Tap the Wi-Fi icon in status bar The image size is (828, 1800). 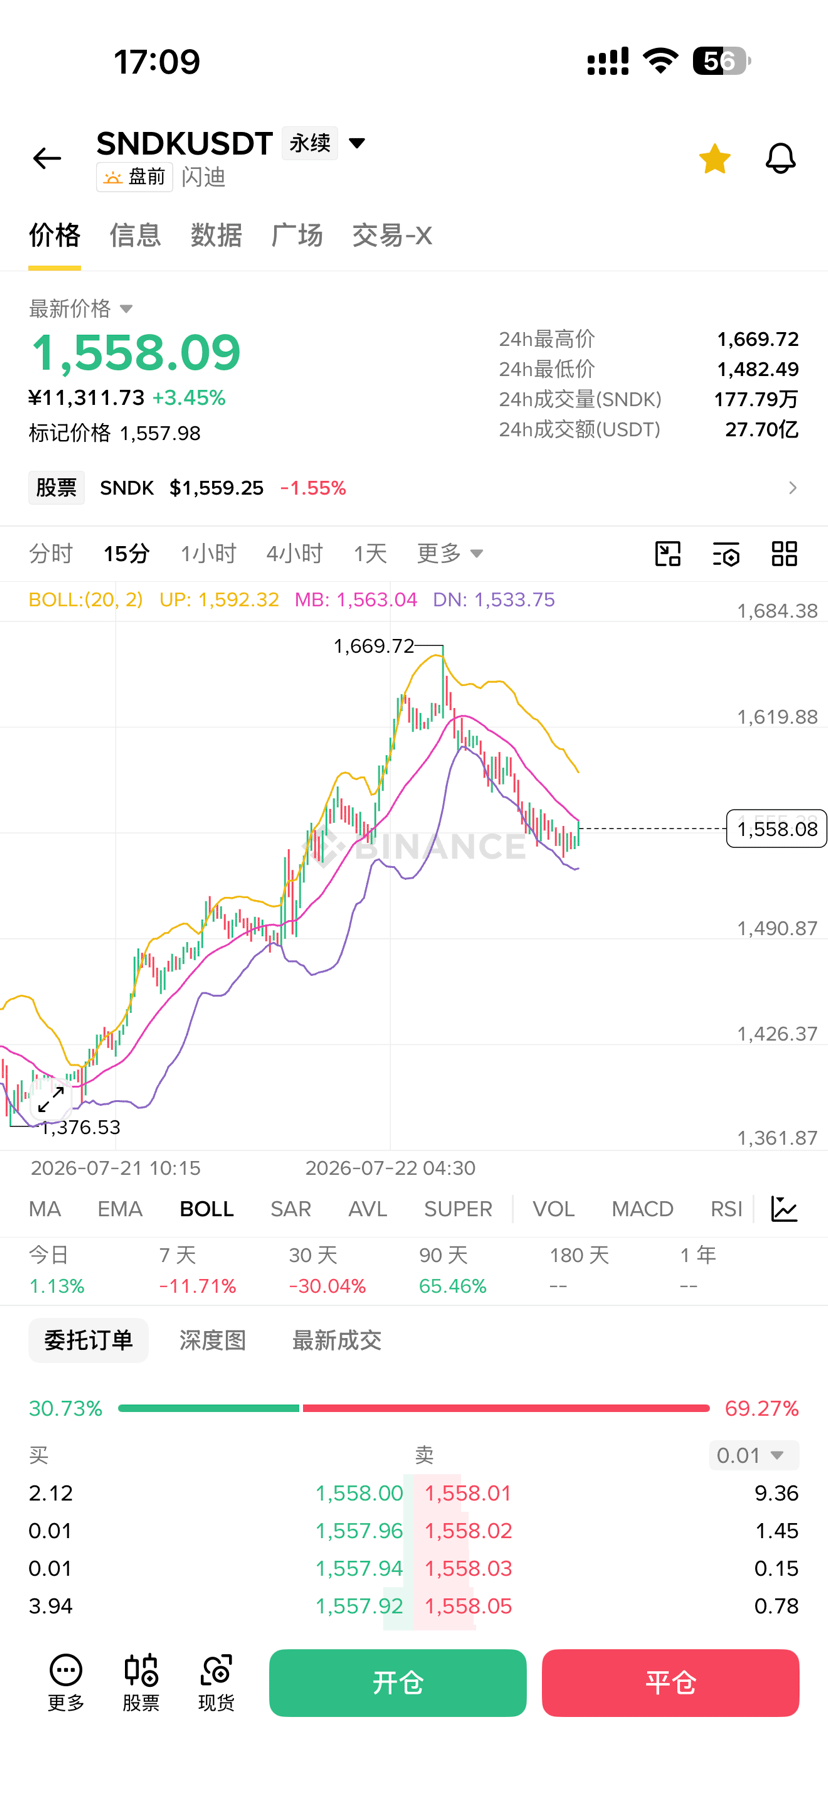pyautogui.click(x=660, y=61)
